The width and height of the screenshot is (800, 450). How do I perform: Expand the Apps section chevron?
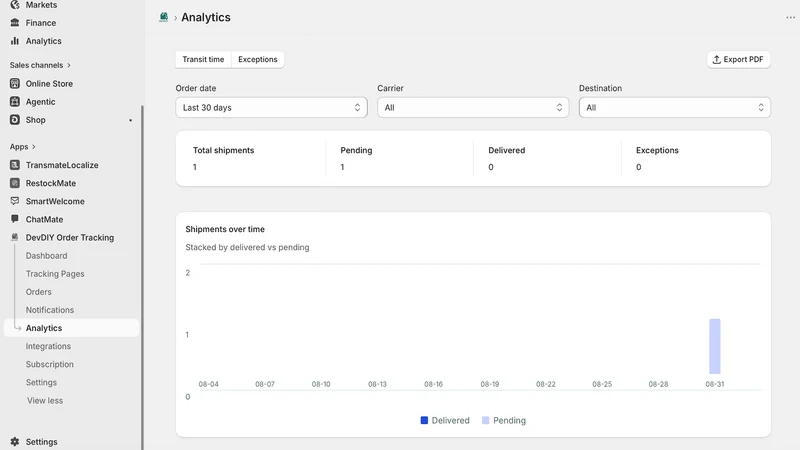[x=34, y=146]
